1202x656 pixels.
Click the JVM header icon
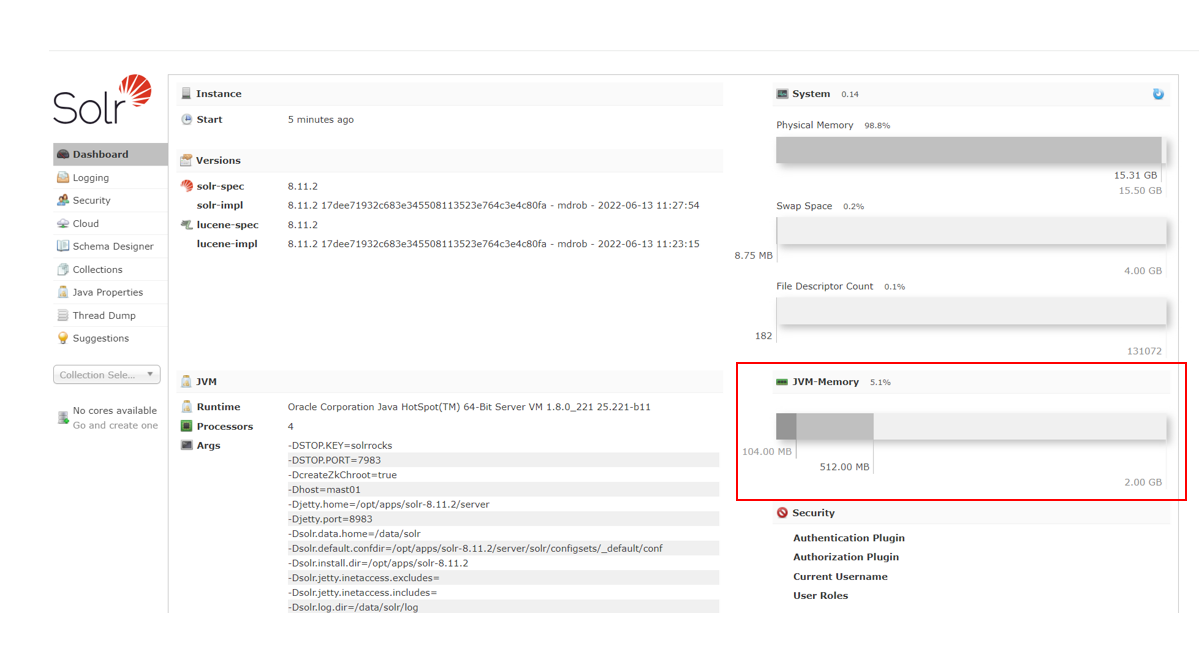pos(186,381)
